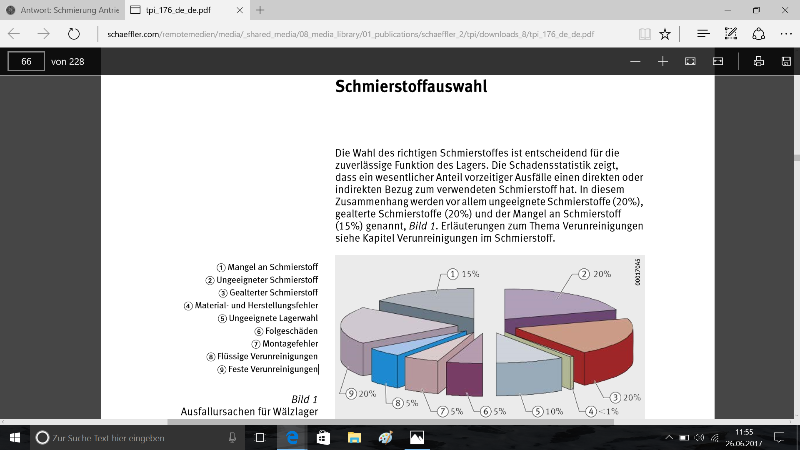Screen dimensions: 800x450
Task: Open Task View in taskbar
Action: (260, 437)
